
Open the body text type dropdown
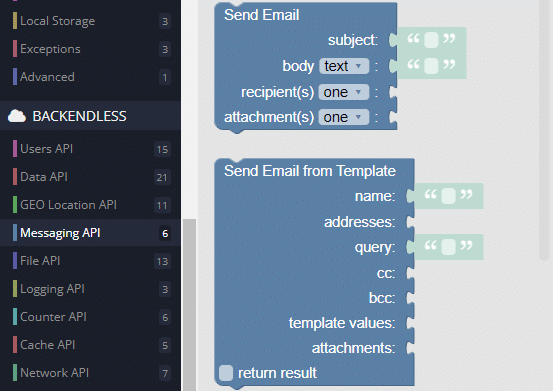[x=344, y=66]
